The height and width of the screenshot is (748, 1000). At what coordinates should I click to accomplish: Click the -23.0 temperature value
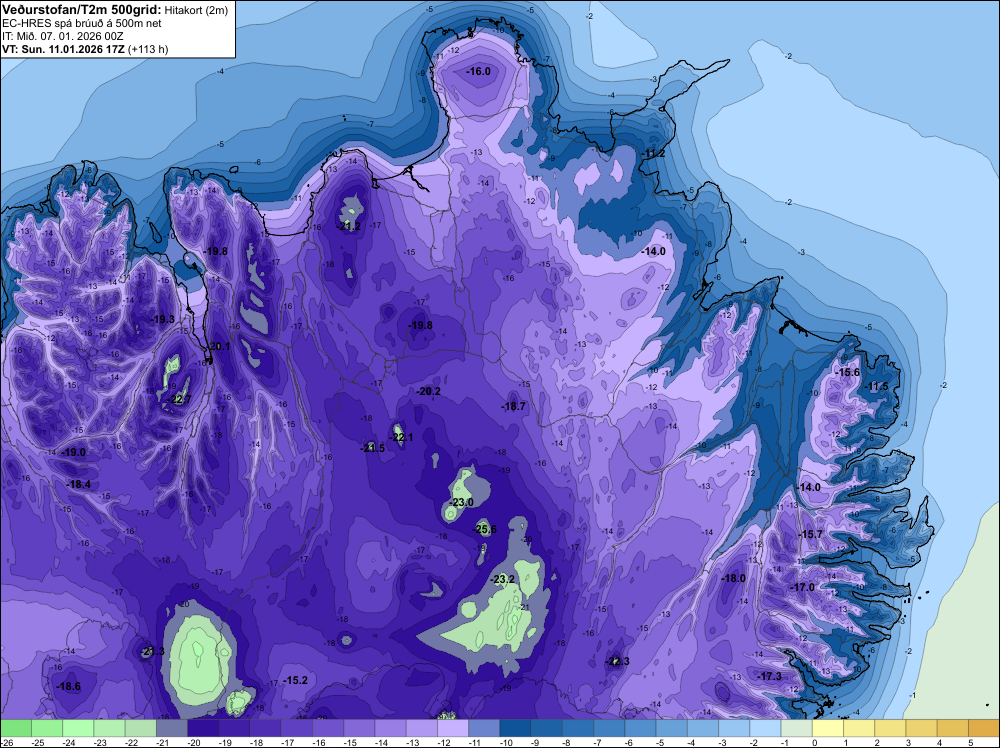point(461,502)
